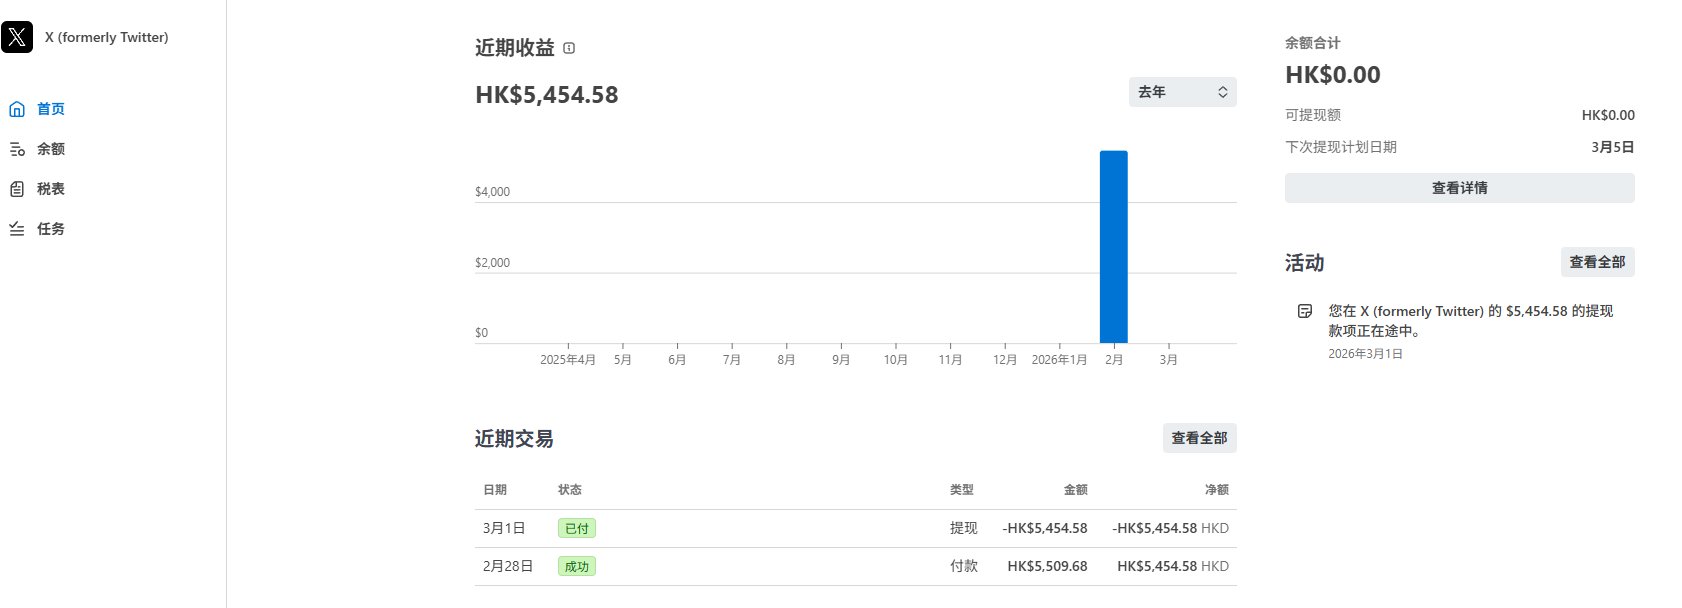Open the 3月1日 withdrawal transaction row

855,528
